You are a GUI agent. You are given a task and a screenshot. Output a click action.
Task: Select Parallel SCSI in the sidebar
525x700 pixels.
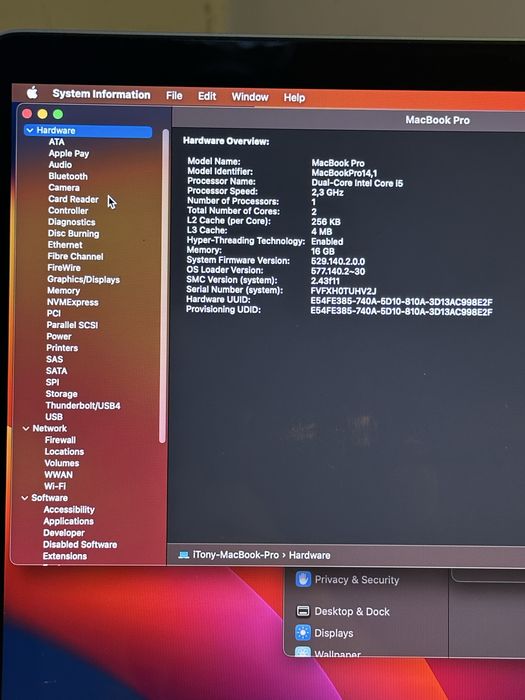tap(72, 325)
